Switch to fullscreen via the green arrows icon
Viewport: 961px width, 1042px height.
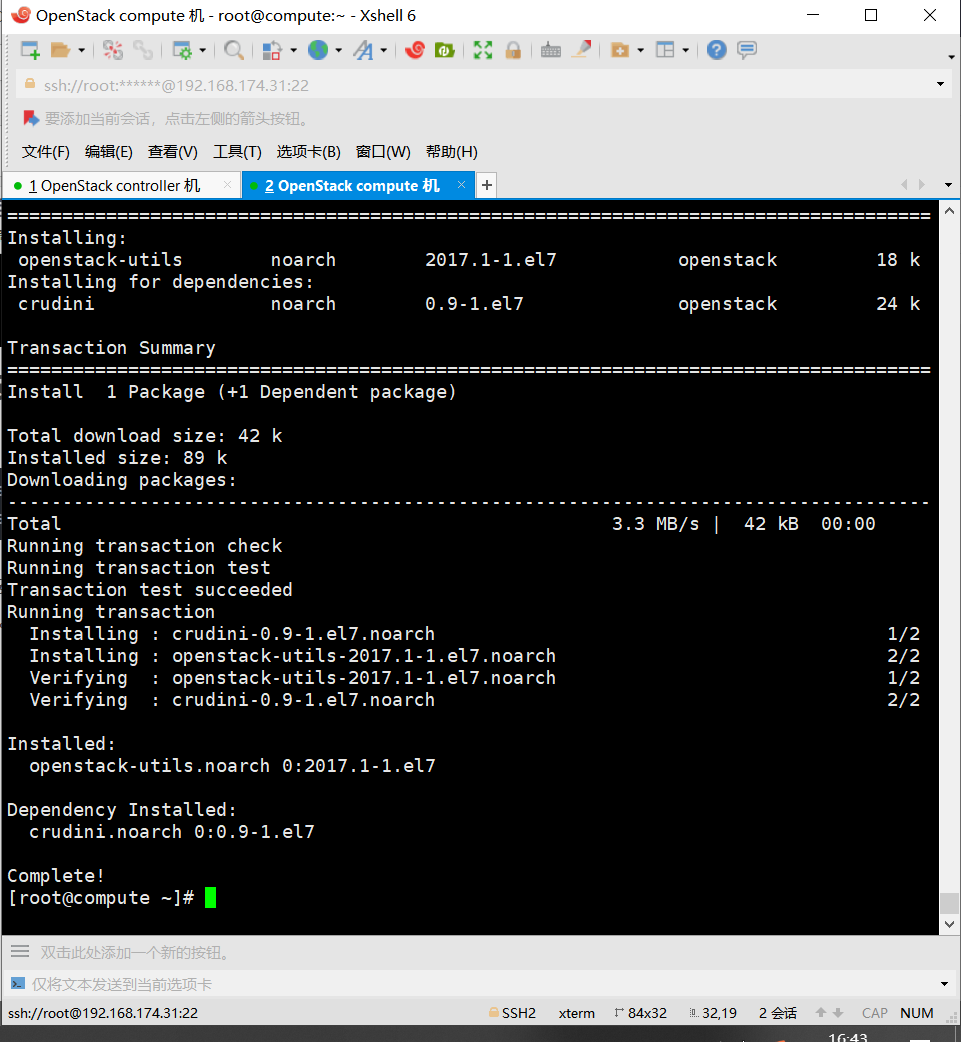point(483,50)
